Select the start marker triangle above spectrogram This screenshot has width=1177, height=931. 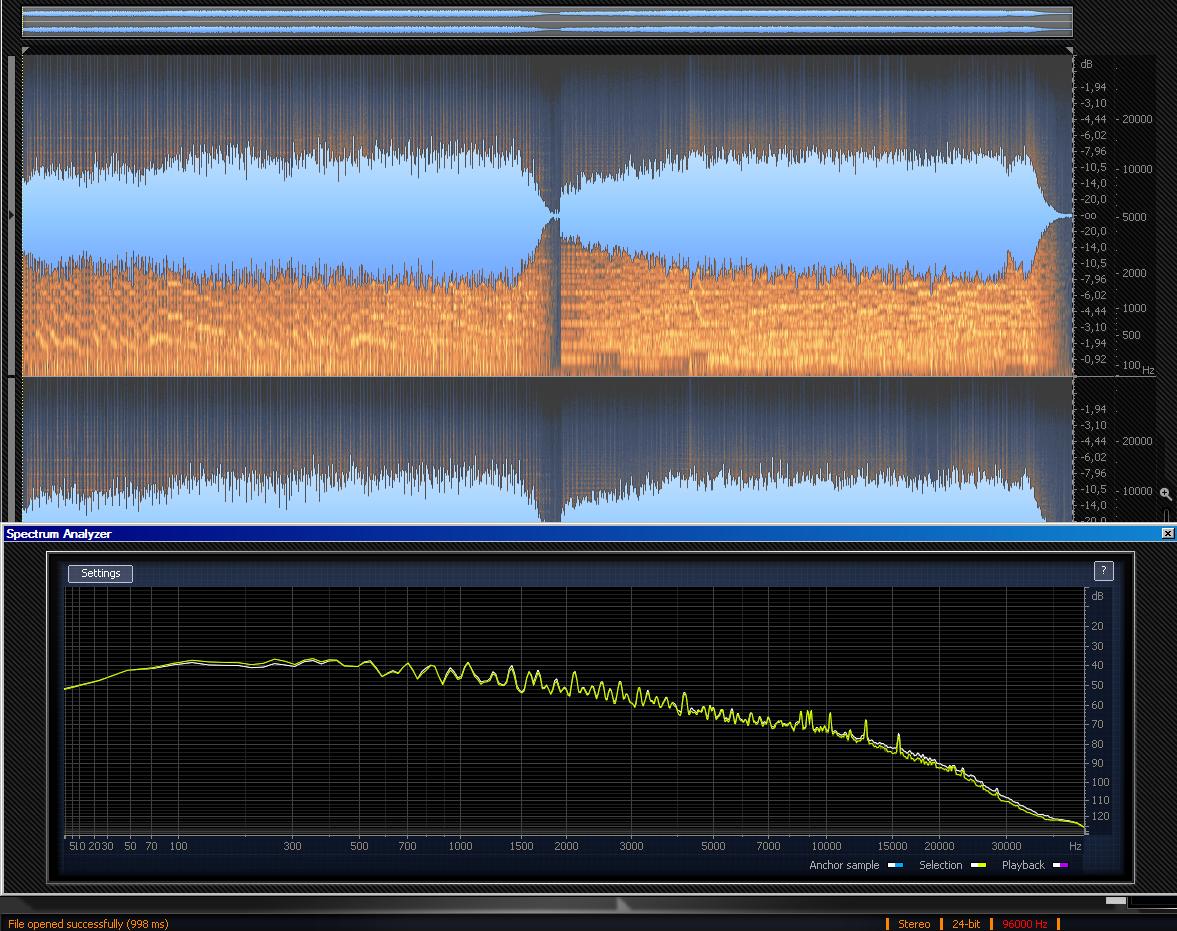[26, 50]
